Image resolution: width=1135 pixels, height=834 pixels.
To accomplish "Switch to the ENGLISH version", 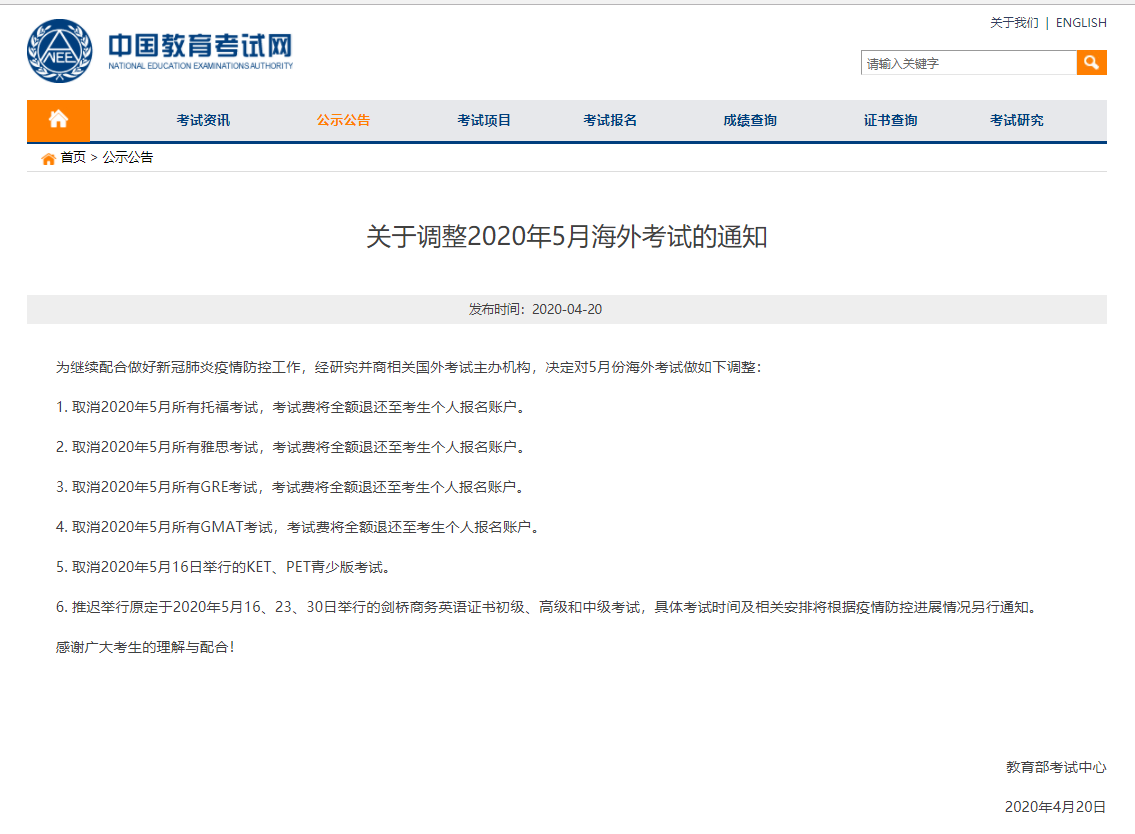I will click(x=1081, y=23).
